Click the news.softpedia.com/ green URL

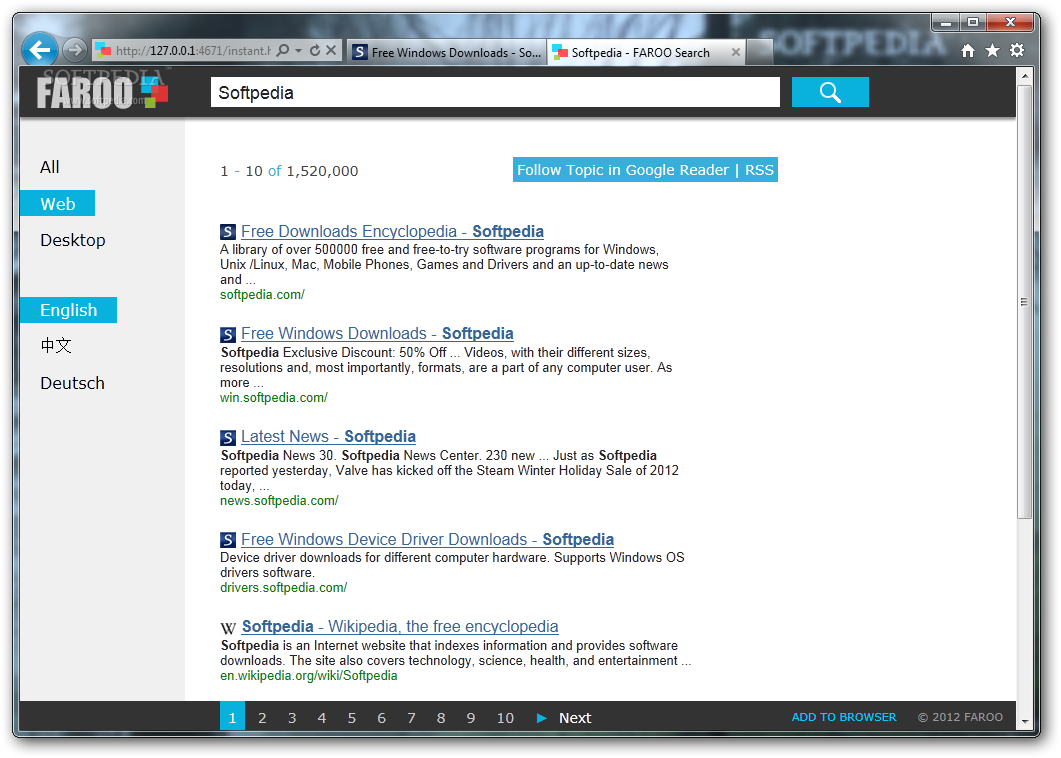click(x=279, y=500)
